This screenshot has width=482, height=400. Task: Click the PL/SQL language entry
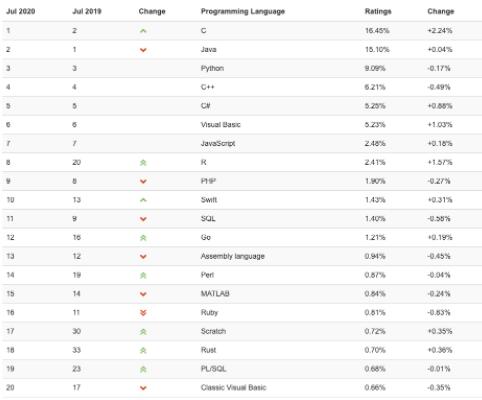pos(213,369)
